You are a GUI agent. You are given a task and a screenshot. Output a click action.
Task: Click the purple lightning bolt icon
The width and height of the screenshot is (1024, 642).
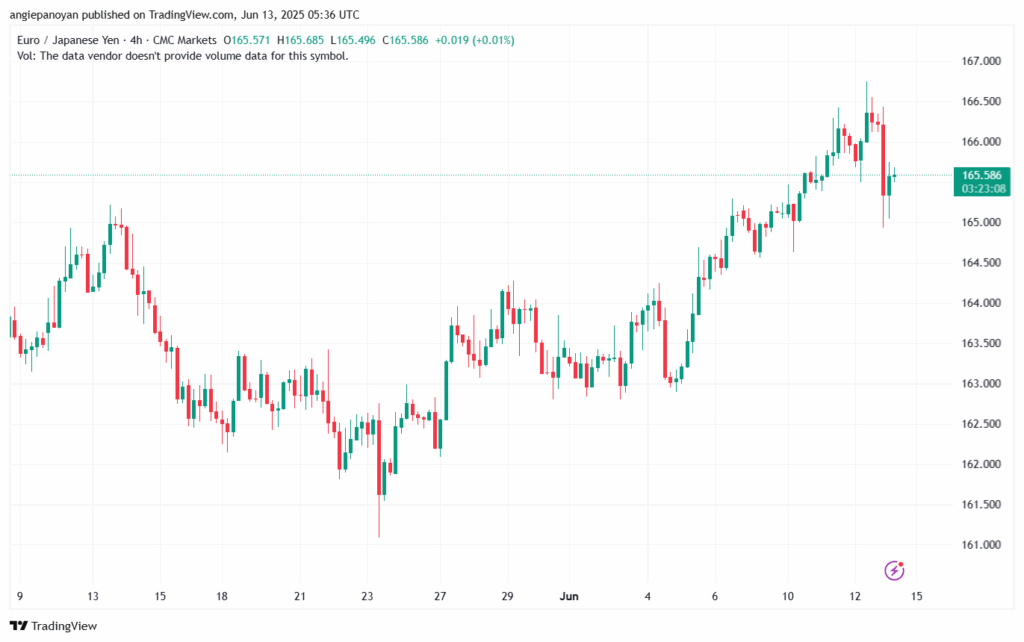[x=895, y=570]
